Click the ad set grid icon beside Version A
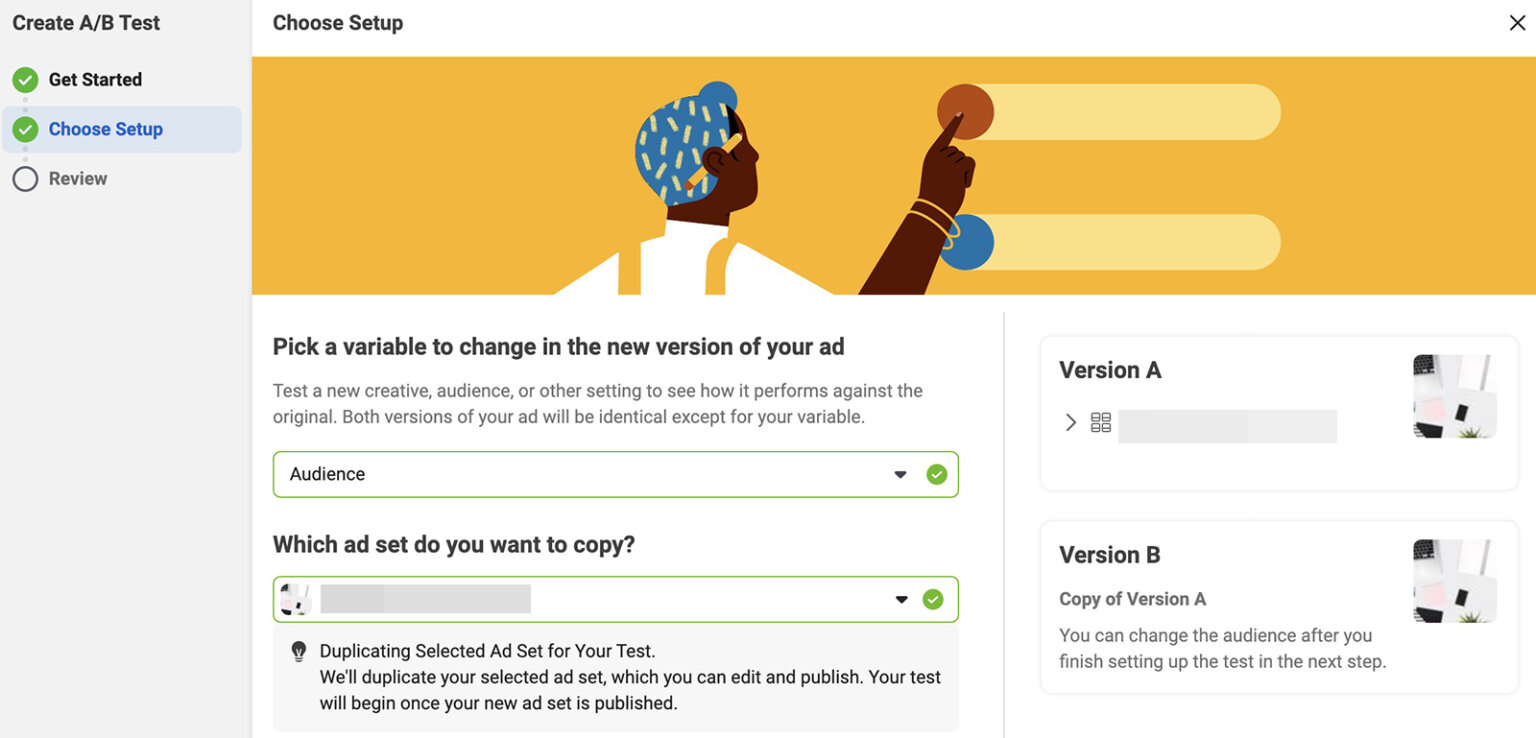1536x738 pixels. [x=1100, y=422]
